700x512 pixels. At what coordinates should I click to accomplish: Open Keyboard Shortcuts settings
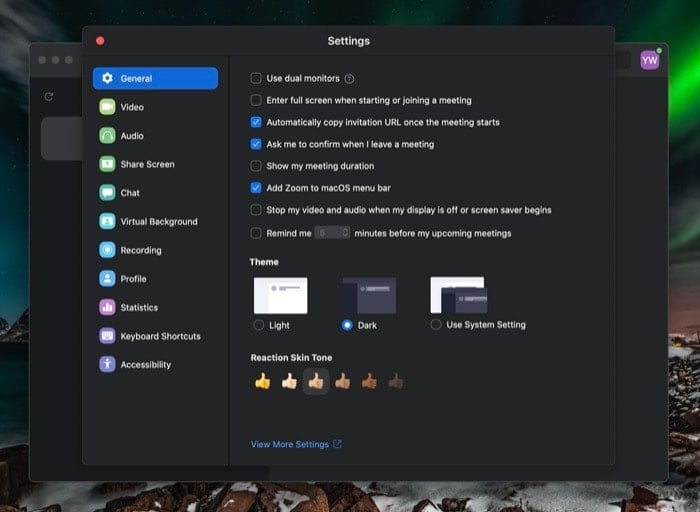coord(155,336)
